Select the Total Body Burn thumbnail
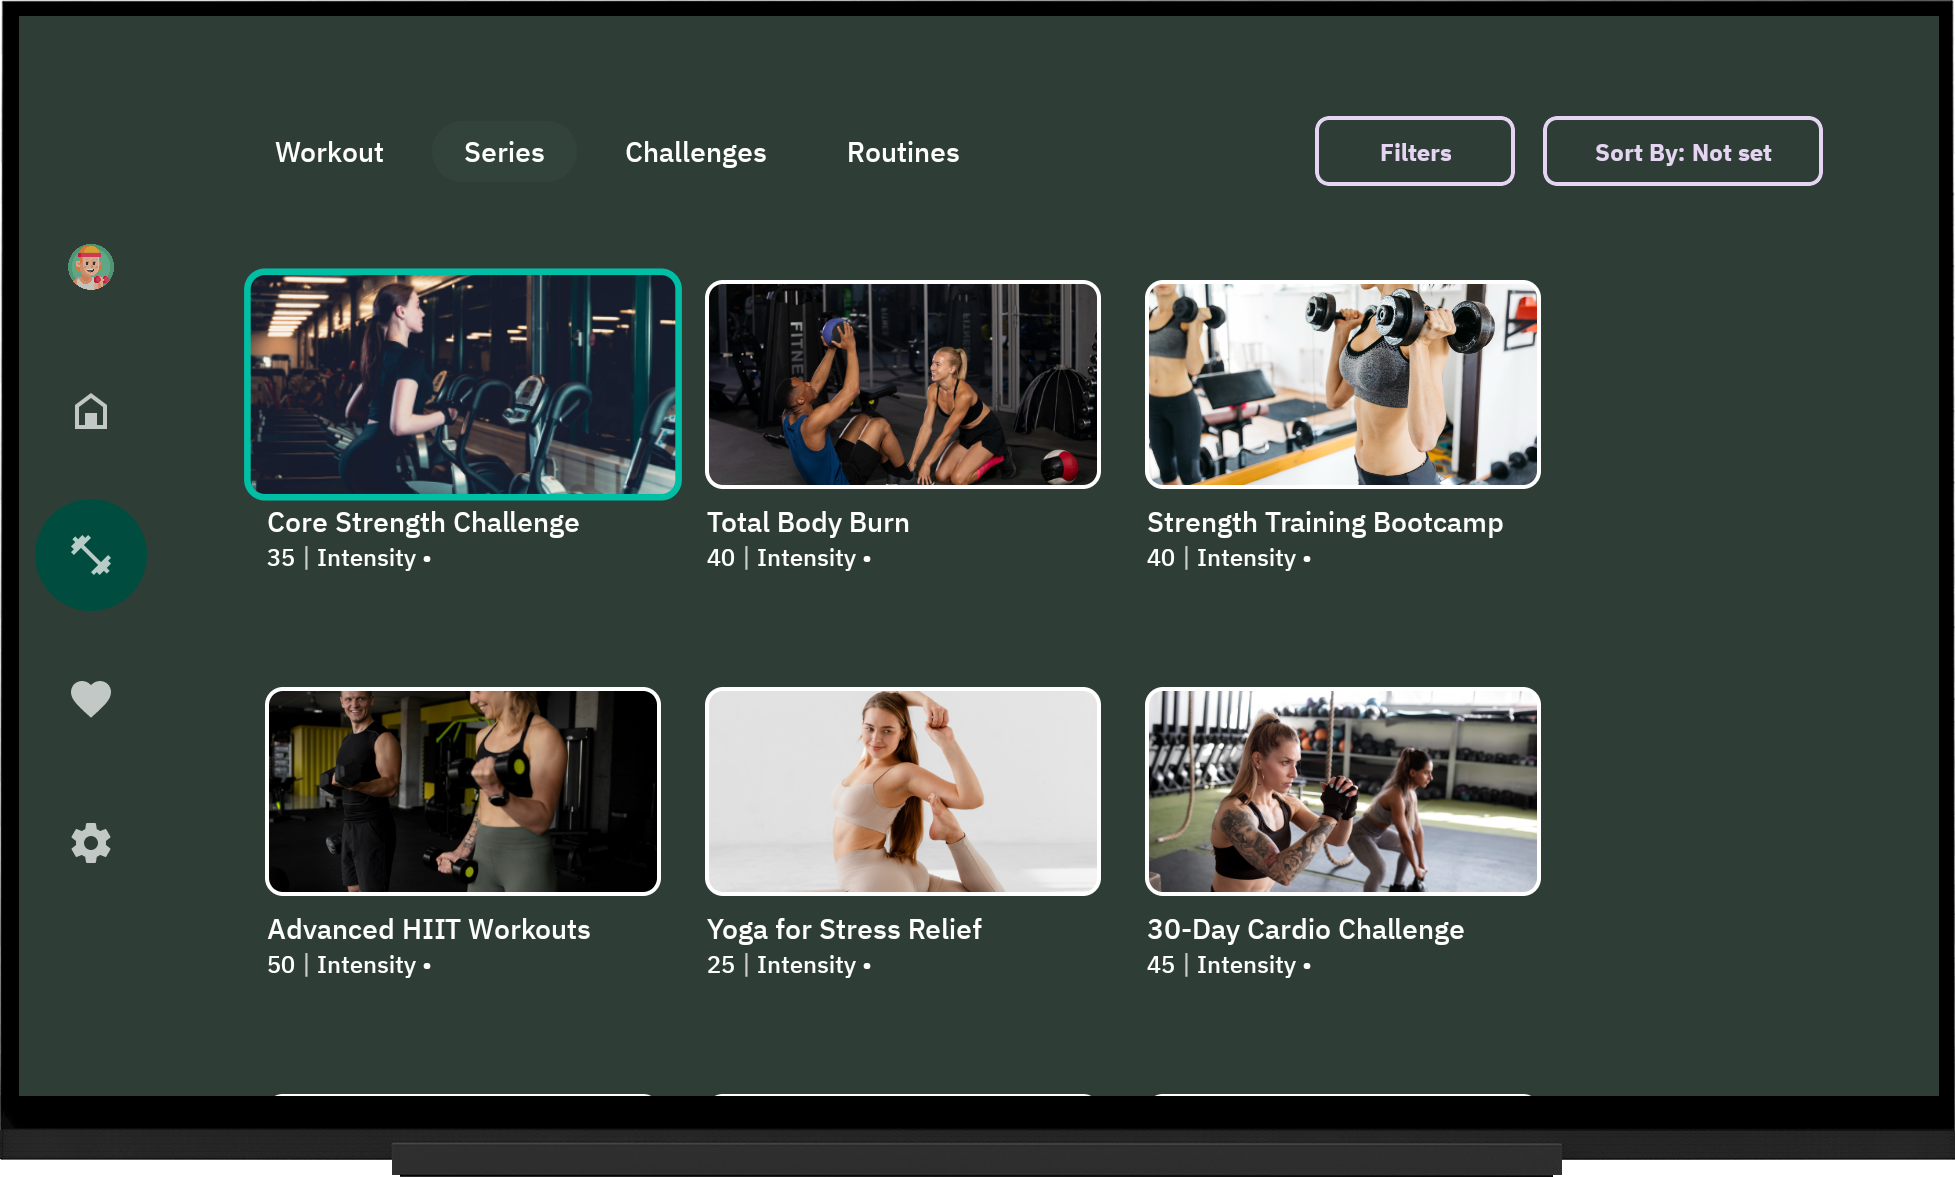Screen dimensions: 1955x1177 pos(903,384)
